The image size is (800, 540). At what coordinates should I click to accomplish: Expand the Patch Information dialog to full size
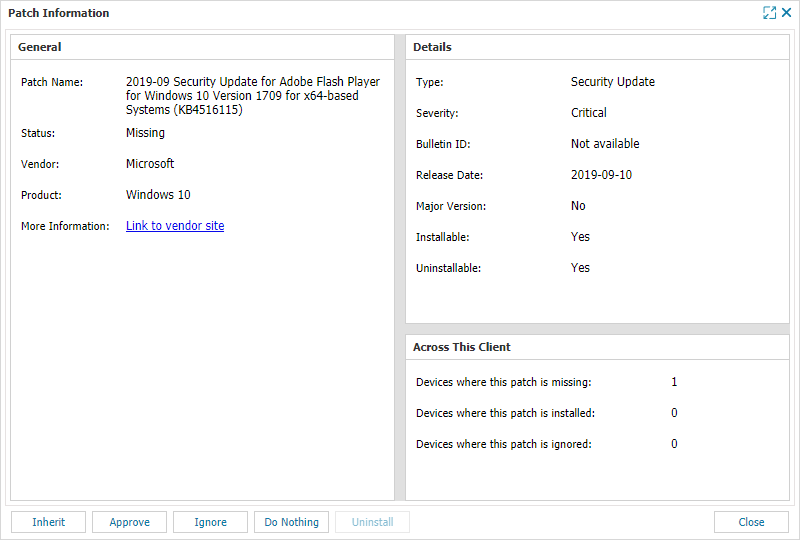click(x=769, y=13)
